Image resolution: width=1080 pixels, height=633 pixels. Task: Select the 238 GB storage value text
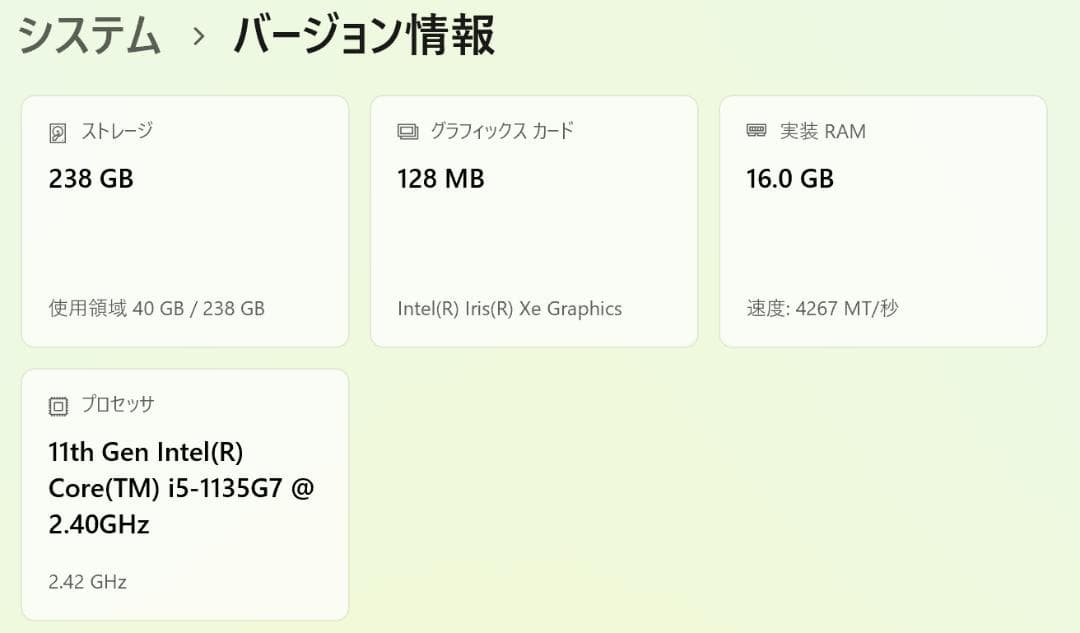click(90, 179)
